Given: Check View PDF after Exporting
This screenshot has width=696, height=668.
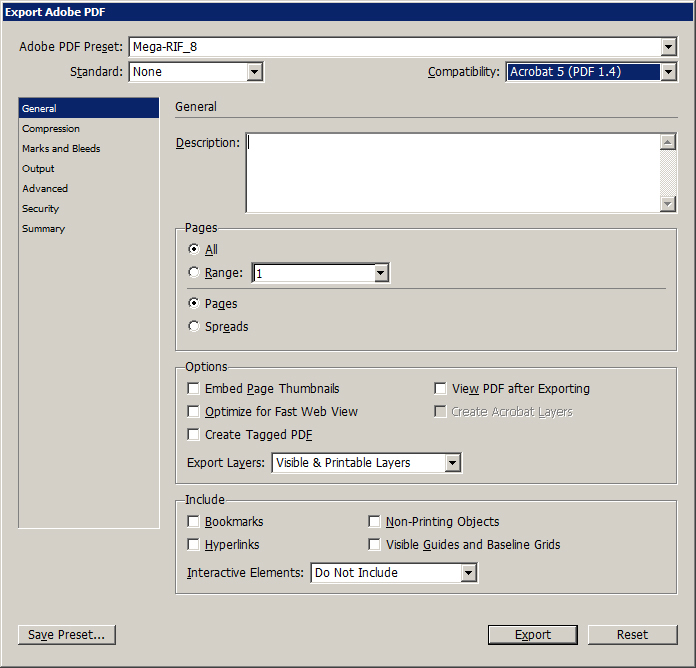Looking at the screenshot, I should point(440,389).
